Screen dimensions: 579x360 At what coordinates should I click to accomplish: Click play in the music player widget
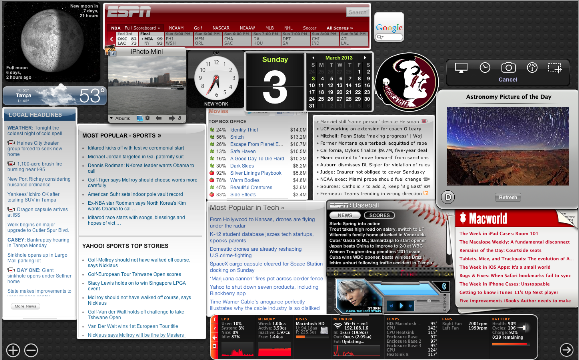pos(401,306)
